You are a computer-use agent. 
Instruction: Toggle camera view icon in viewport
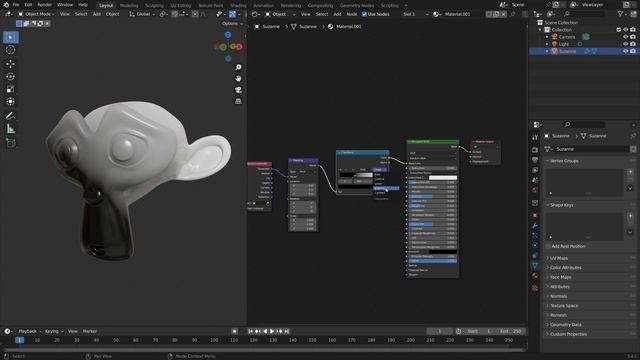click(x=238, y=90)
